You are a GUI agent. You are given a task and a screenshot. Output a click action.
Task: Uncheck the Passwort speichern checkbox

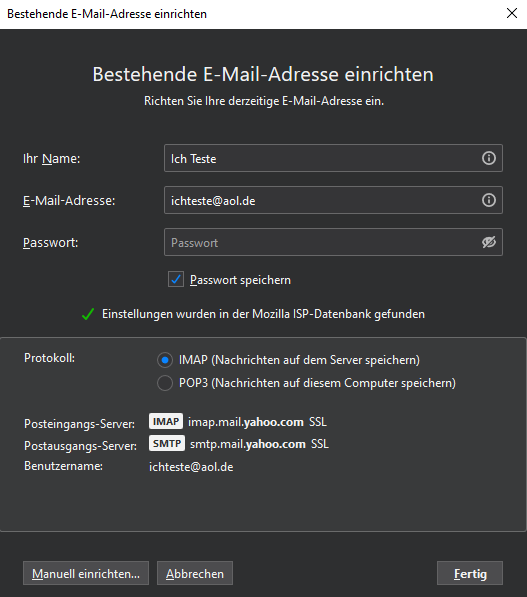[176, 279]
